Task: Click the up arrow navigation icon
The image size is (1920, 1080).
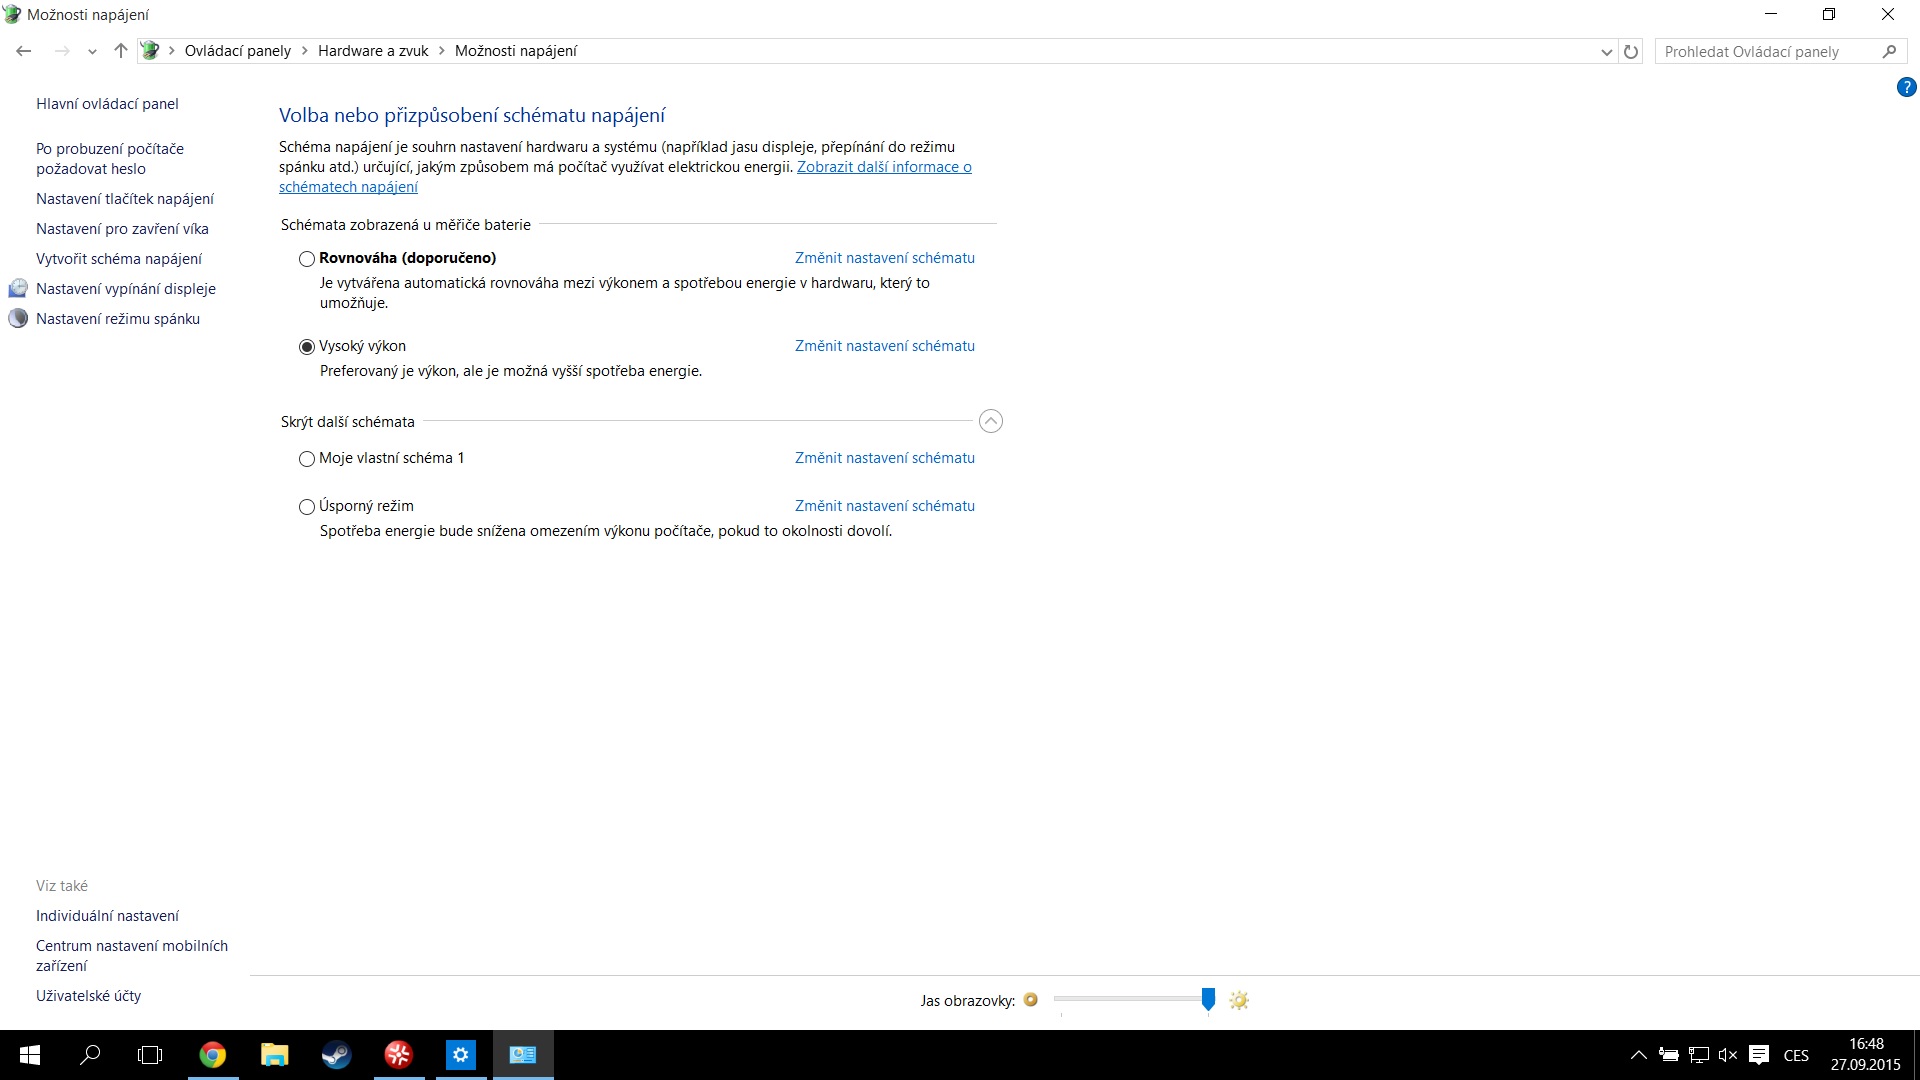Action: pos(121,51)
